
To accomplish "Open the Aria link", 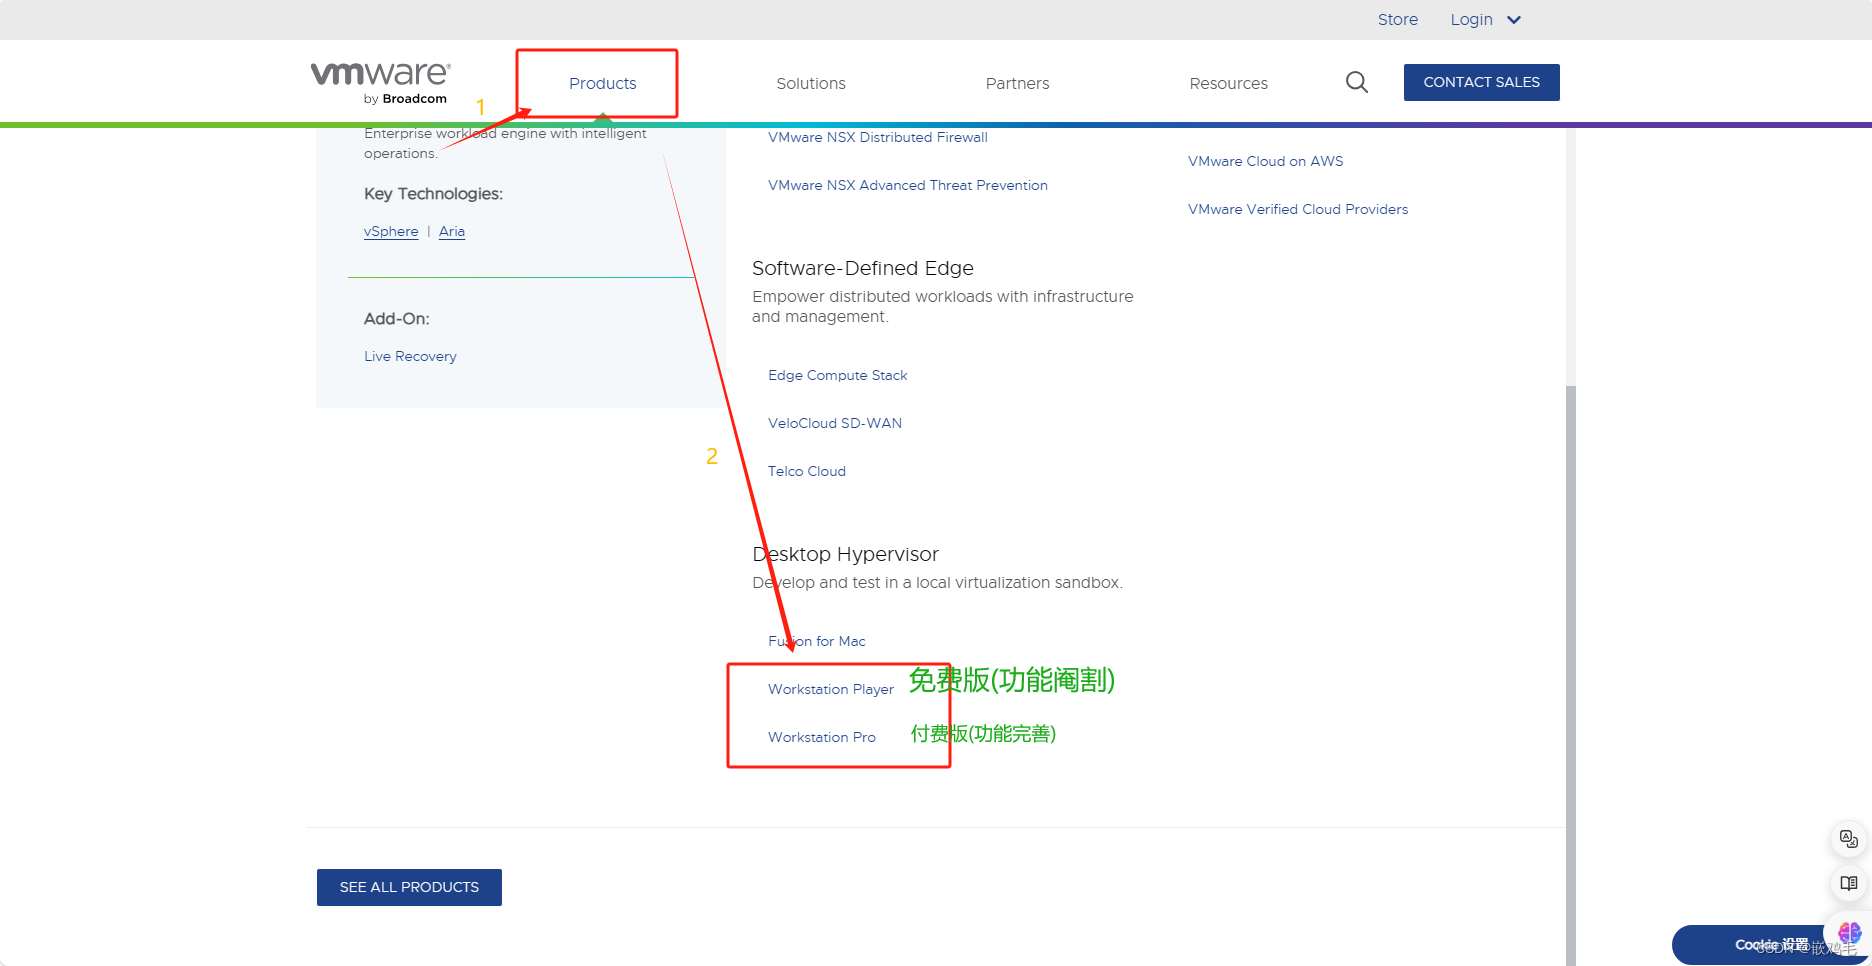I will [452, 231].
